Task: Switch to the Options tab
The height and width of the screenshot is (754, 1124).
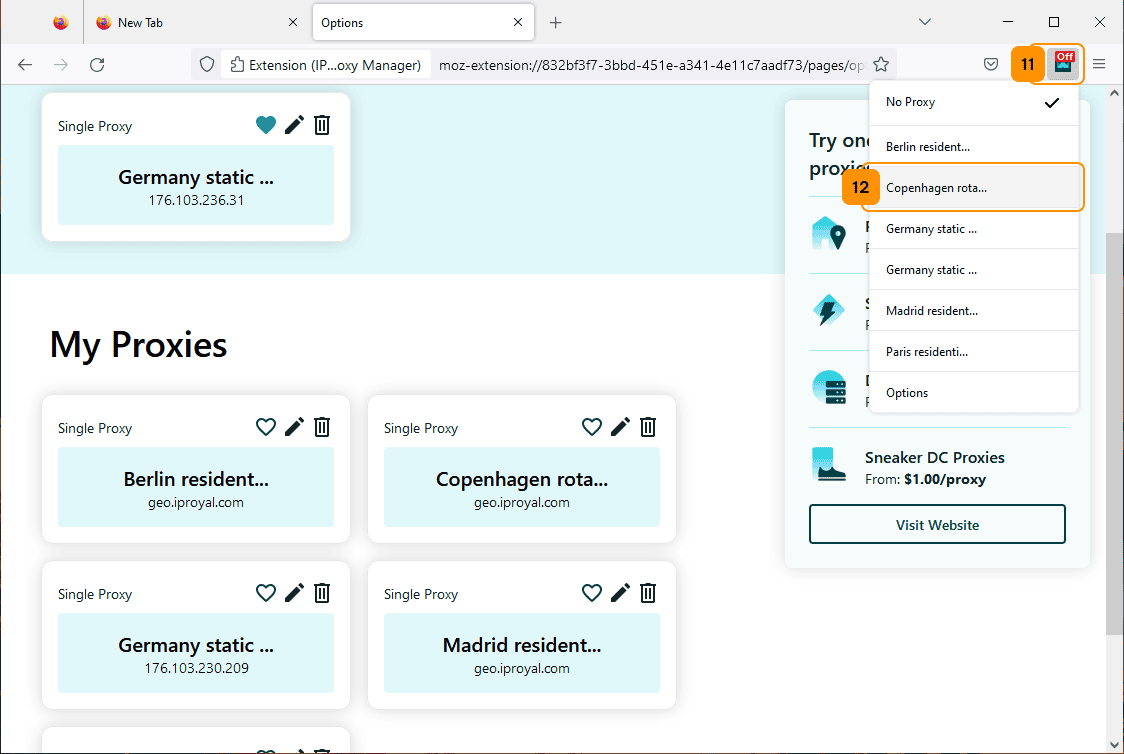Action: (423, 22)
